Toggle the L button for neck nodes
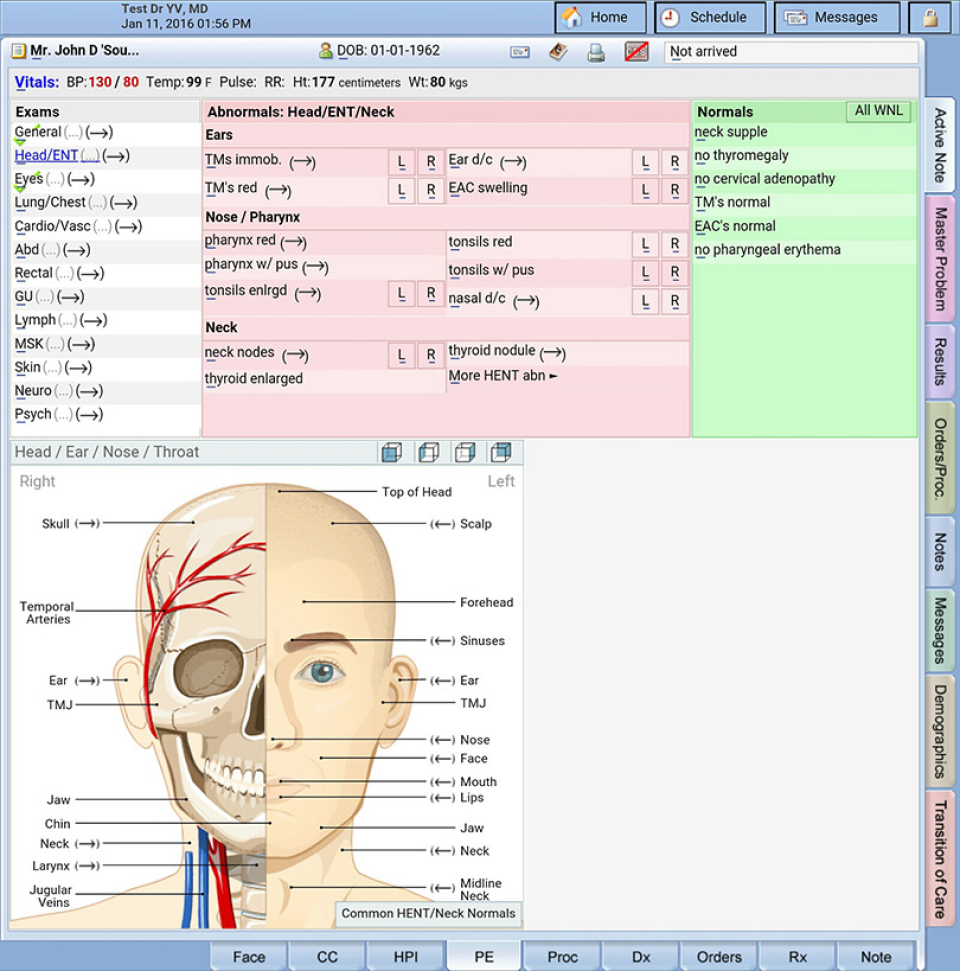 [x=402, y=355]
